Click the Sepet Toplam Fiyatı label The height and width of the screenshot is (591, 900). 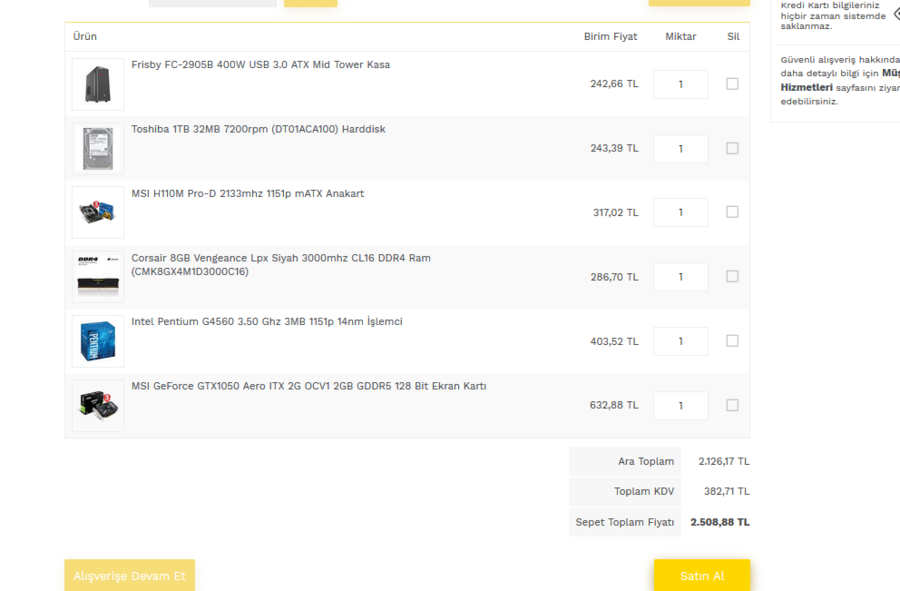[x=625, y=522]
